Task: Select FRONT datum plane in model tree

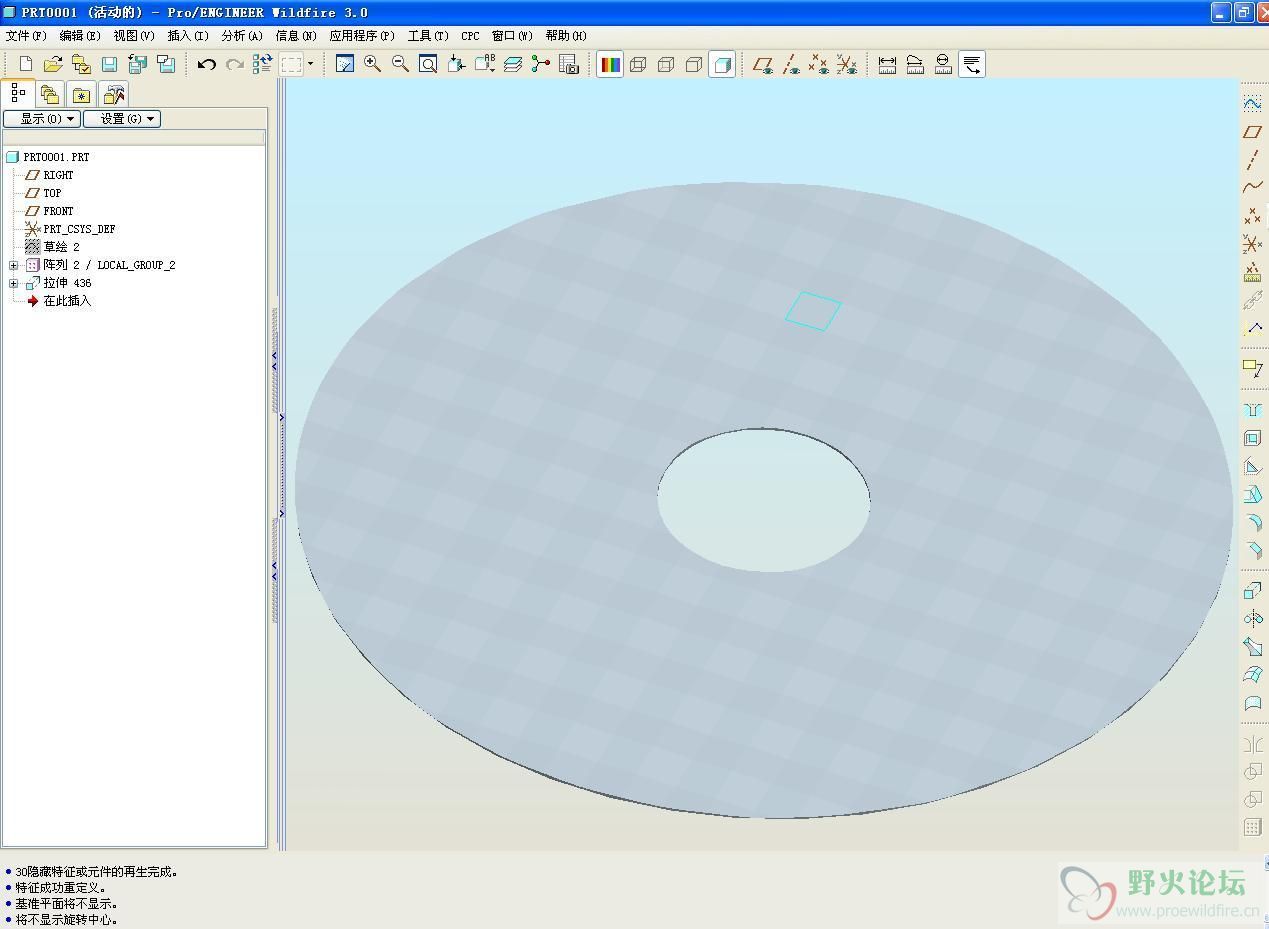Action: (x=58, y=211)
